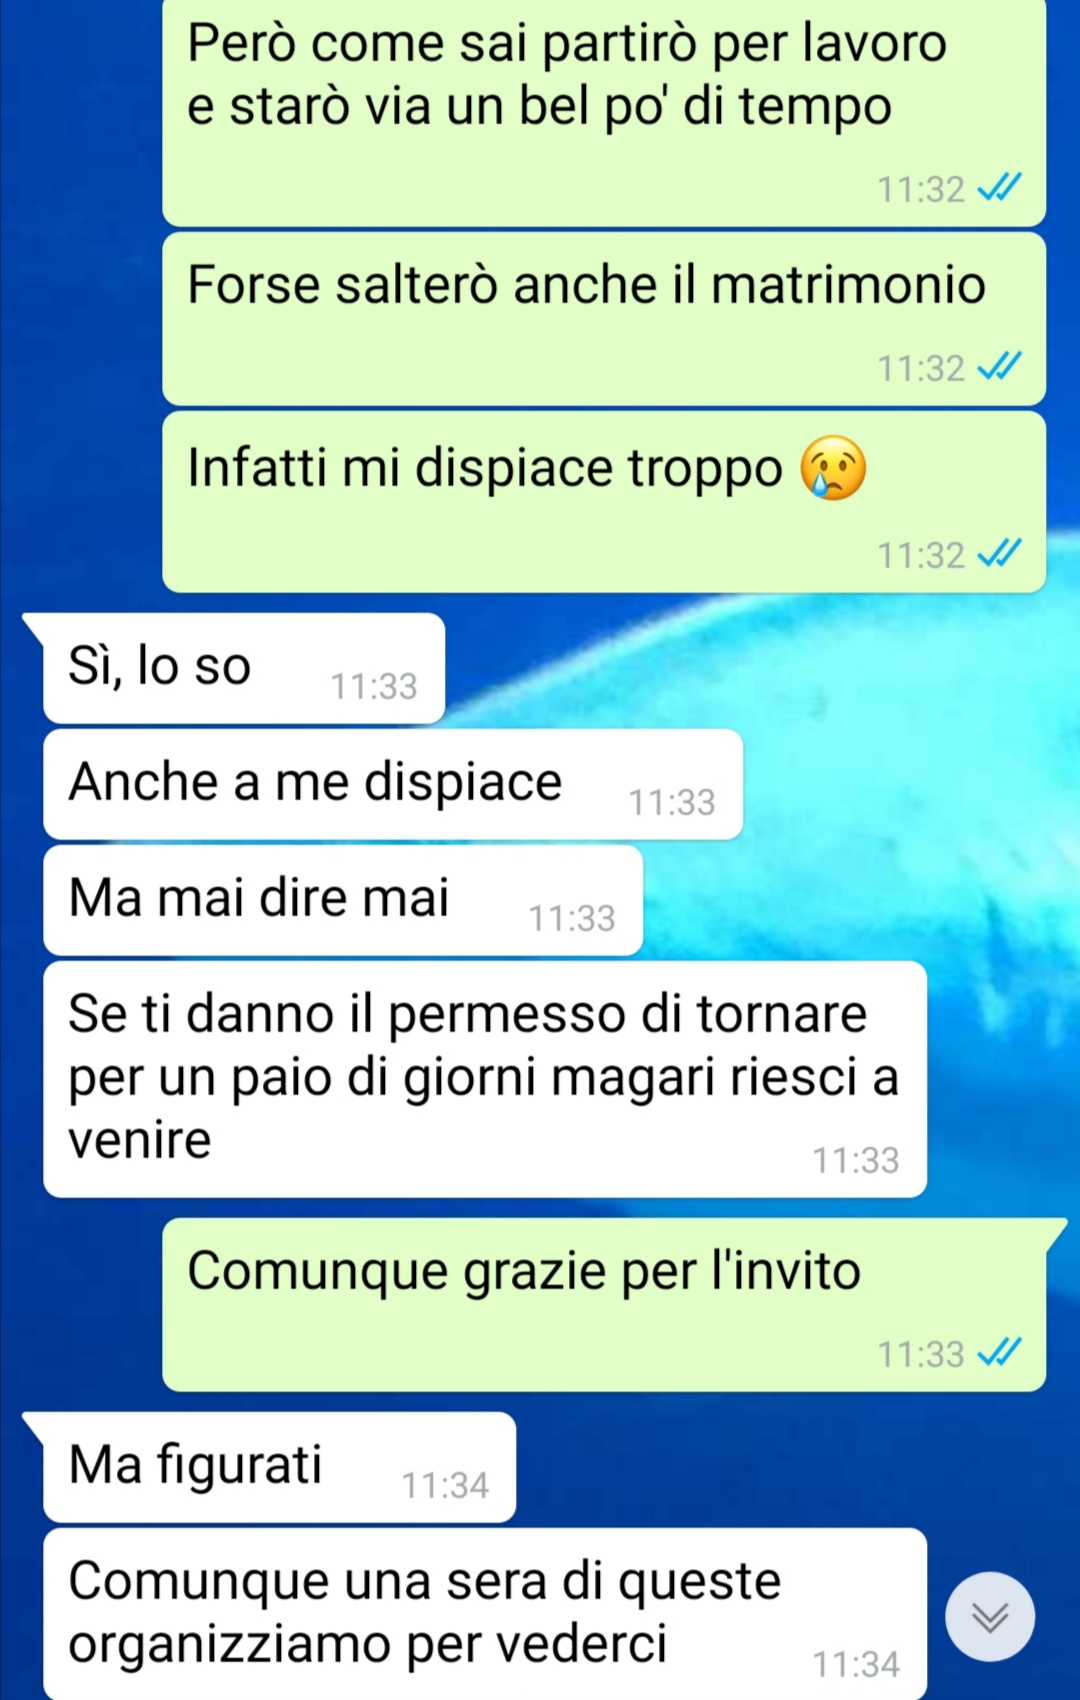Tap read ticks on 'Però come sai partirò' message

click(x=999, y=187)
